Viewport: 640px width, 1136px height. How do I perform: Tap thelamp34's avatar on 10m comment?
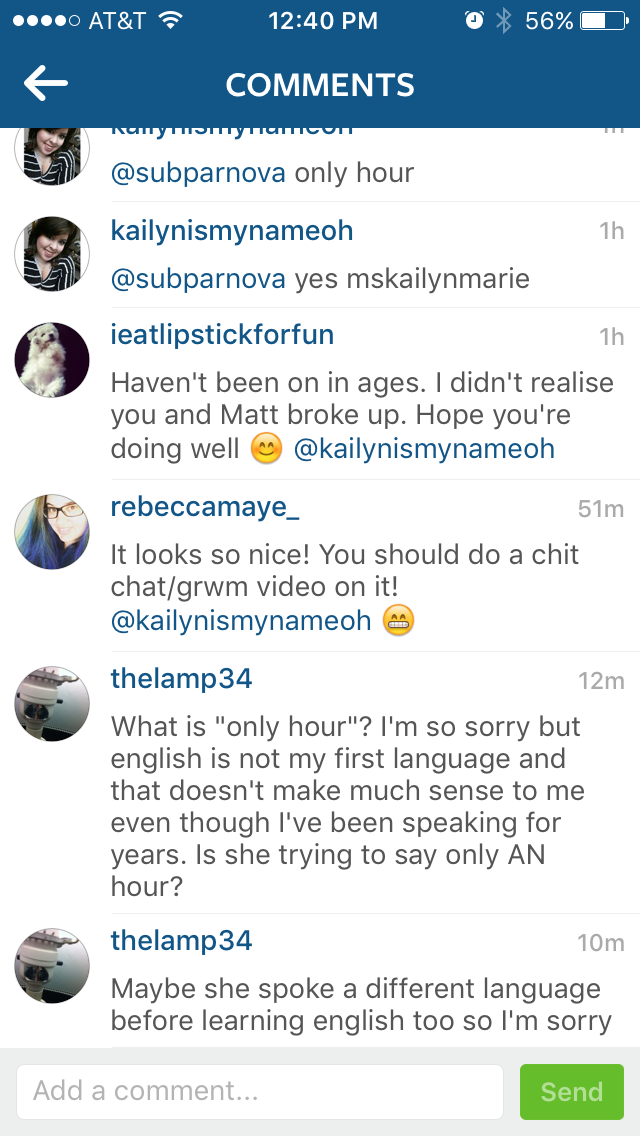tap(52, 966)
